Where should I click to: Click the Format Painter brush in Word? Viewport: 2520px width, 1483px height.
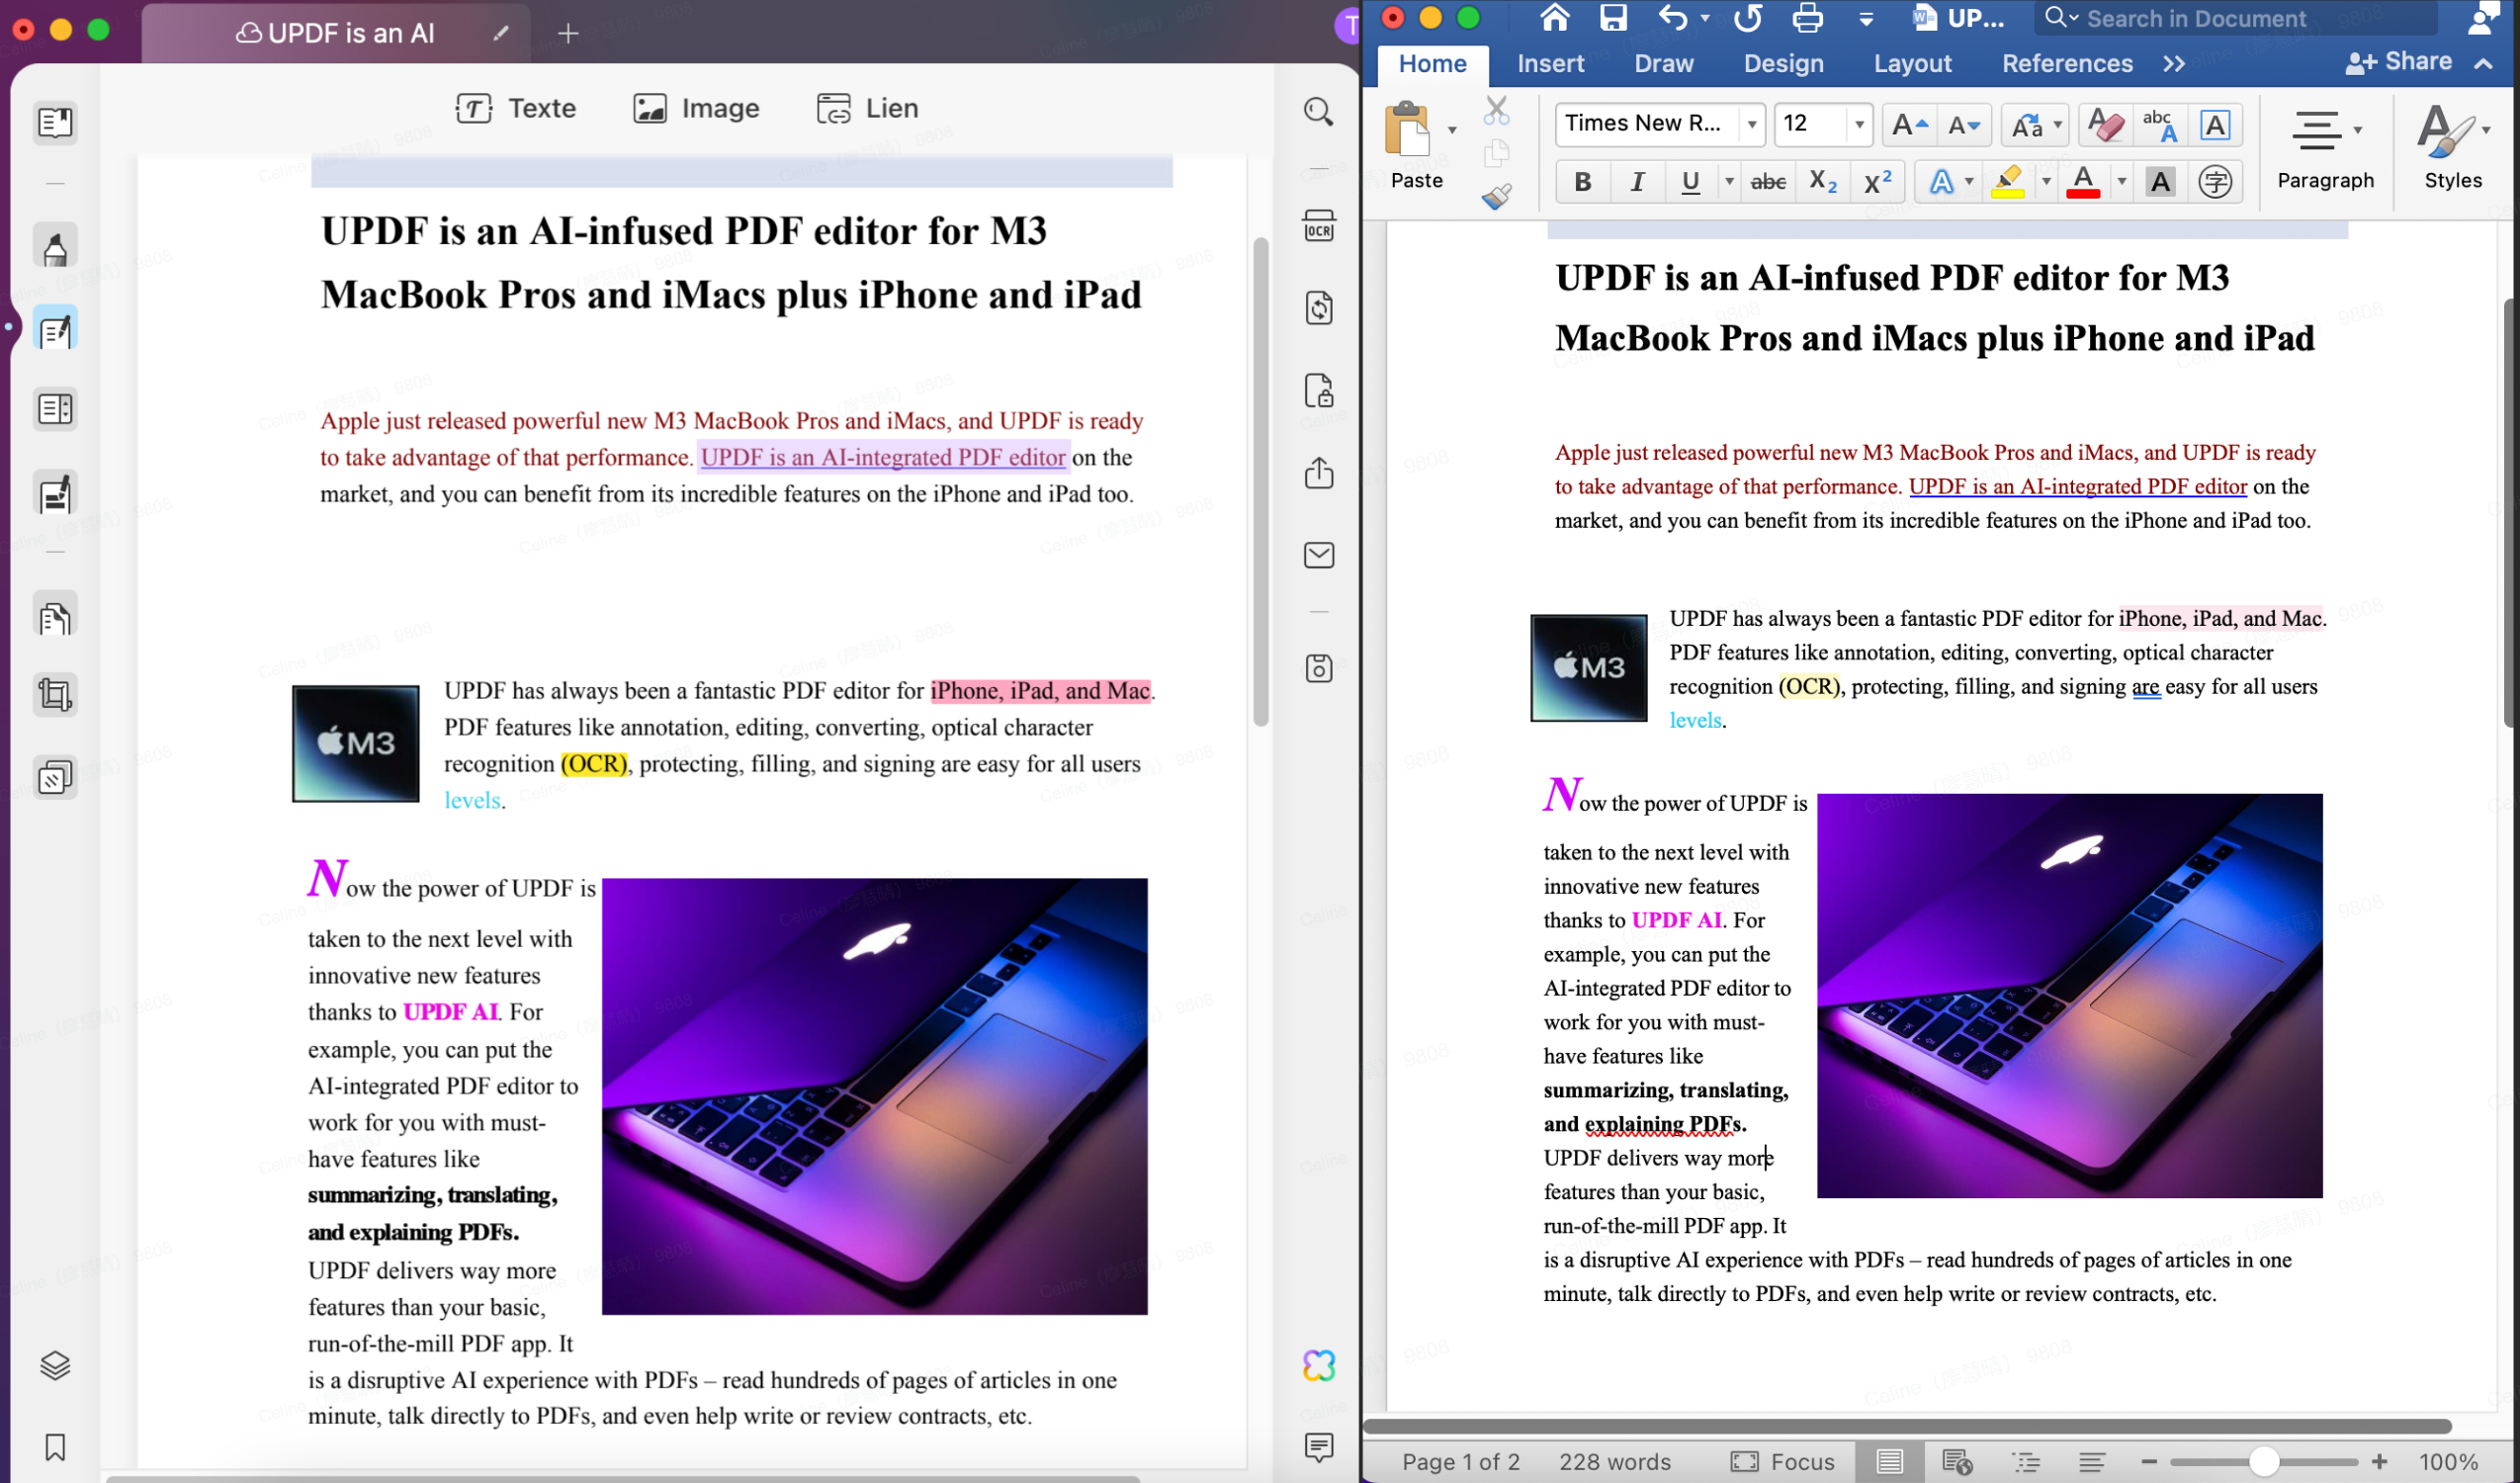point(1496,197)
